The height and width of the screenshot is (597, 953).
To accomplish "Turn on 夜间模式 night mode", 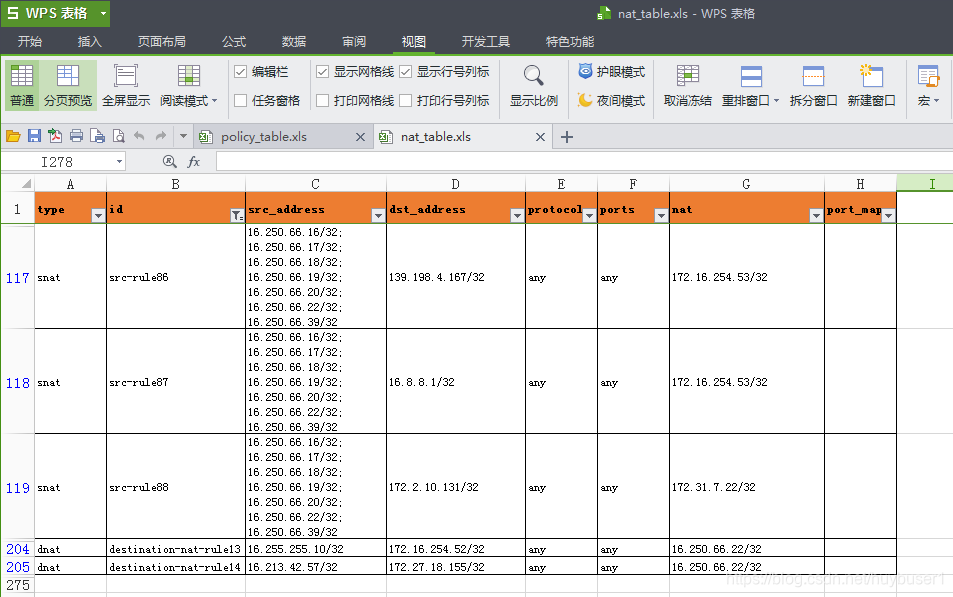I will point(611,100).
